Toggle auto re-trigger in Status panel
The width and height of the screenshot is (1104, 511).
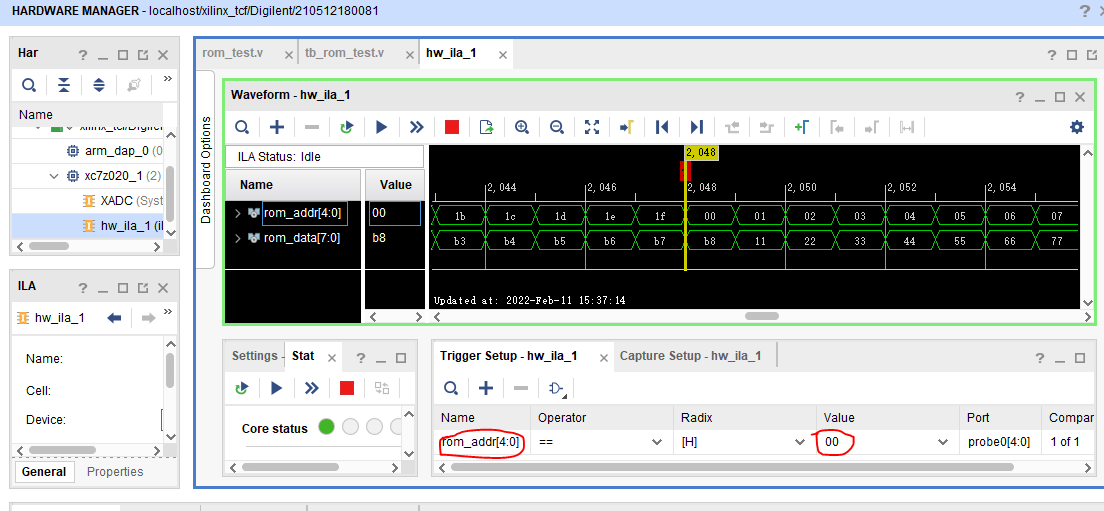coord(242,388)
